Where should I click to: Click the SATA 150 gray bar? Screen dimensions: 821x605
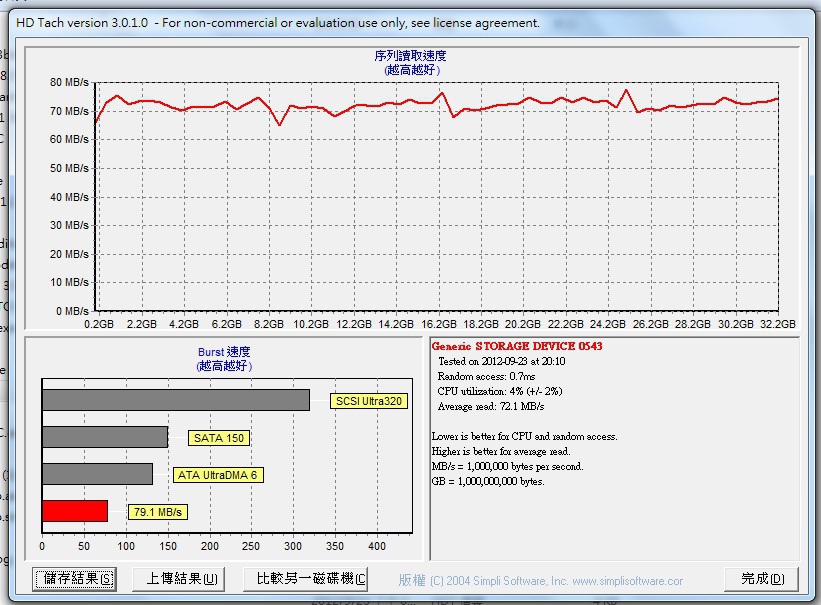pos(105,437)
